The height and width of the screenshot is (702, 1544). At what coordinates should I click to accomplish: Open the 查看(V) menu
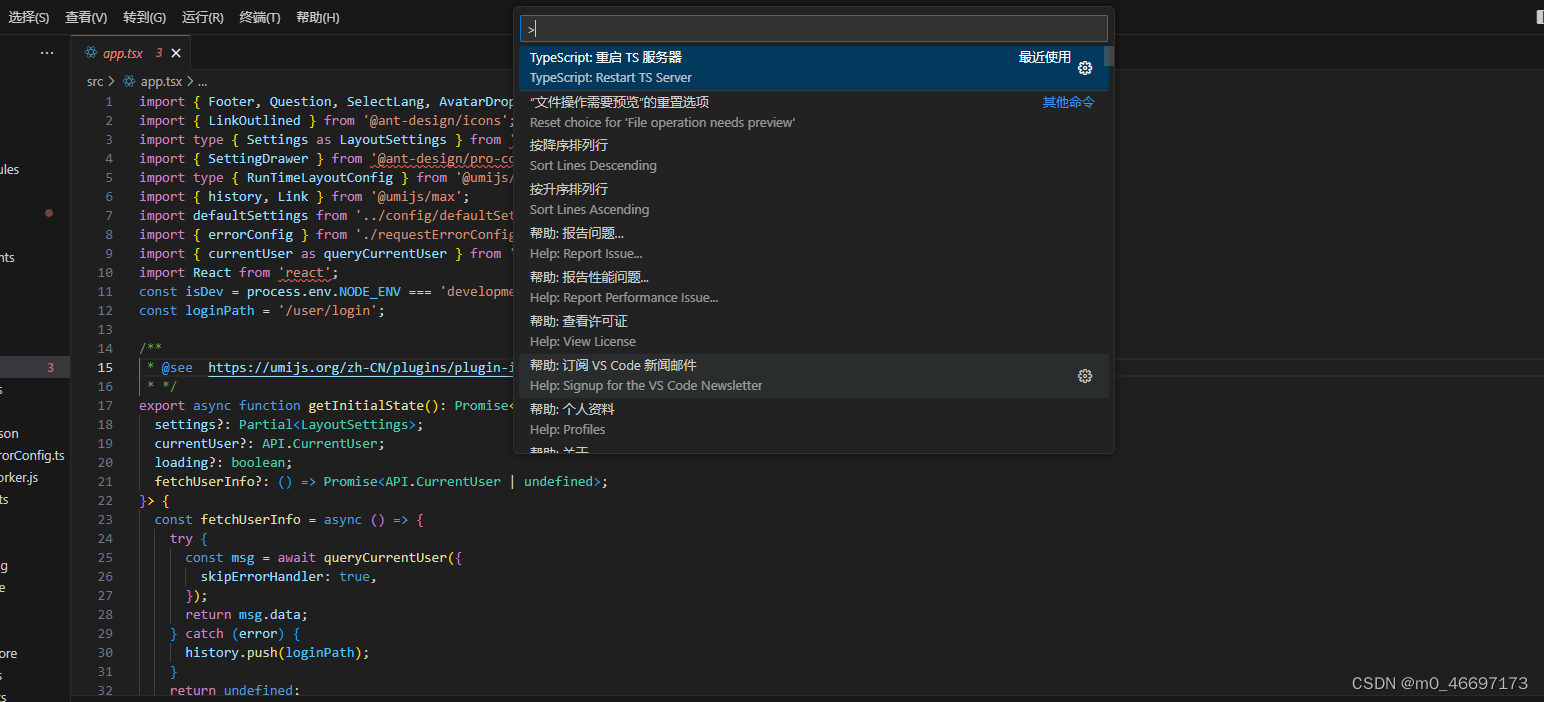click(x=85, y=17)
